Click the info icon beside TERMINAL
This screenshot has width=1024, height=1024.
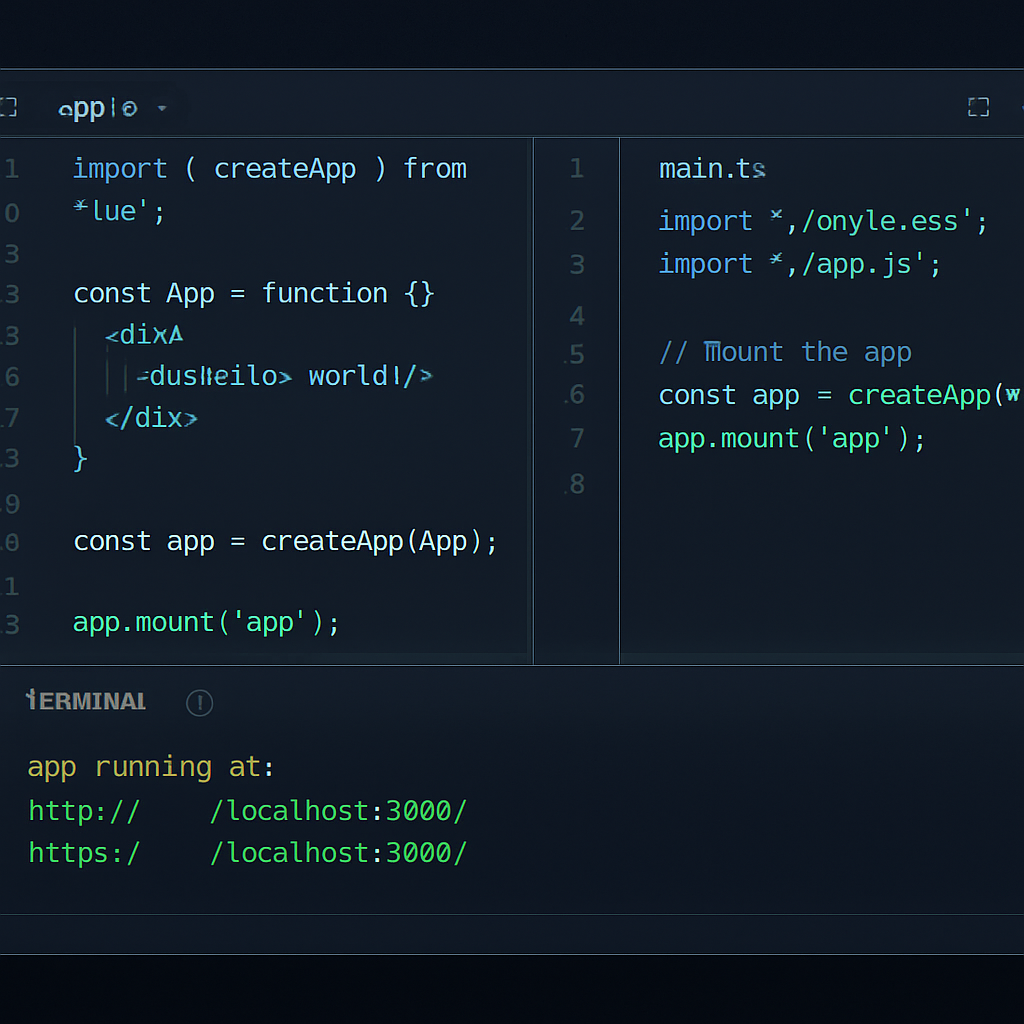199,703
